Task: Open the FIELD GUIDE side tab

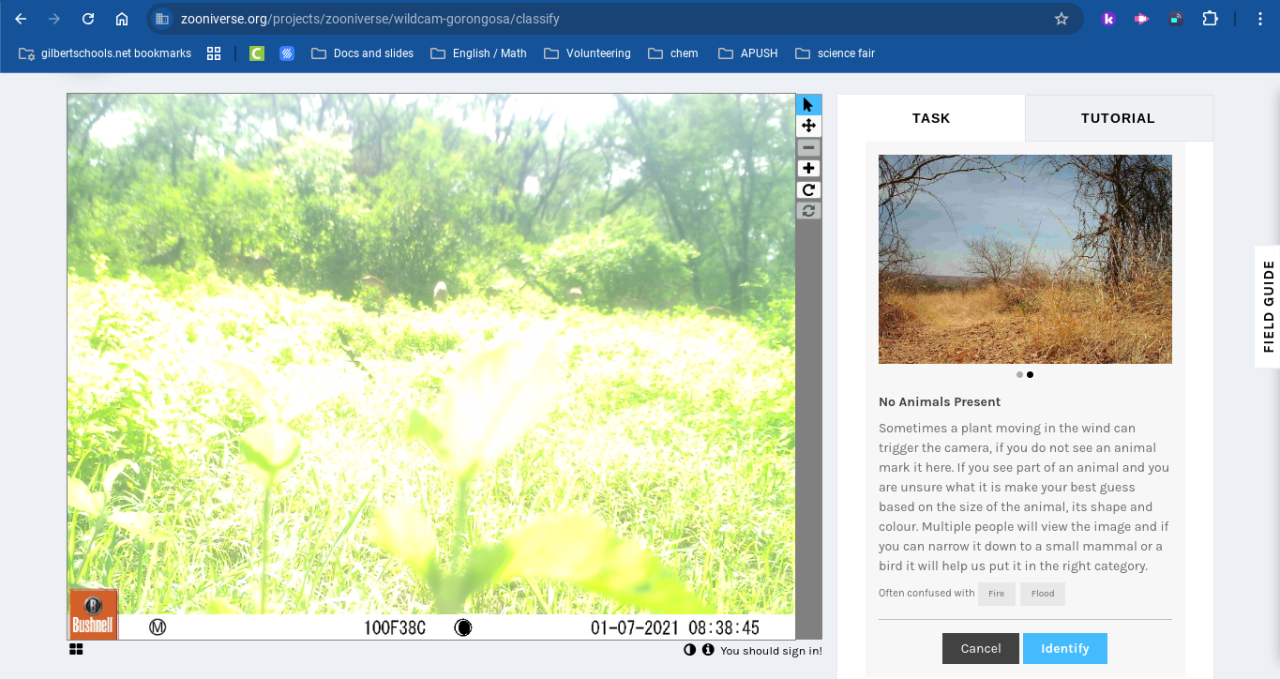Action: pyautogui.click(x=1267, y=306)
